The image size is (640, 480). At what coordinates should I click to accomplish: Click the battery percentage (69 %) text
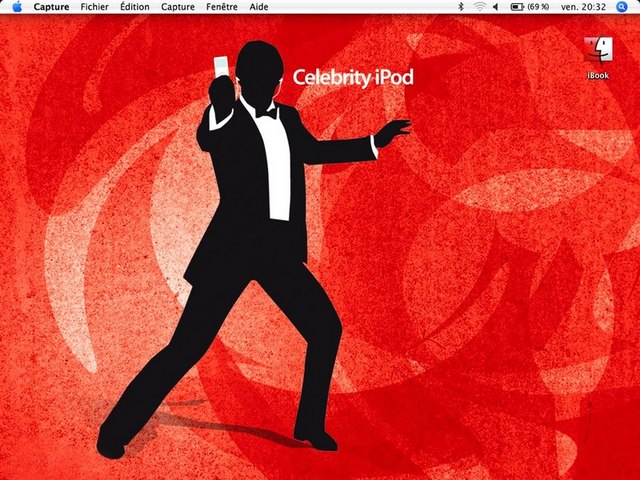click(x=538, y=7)
